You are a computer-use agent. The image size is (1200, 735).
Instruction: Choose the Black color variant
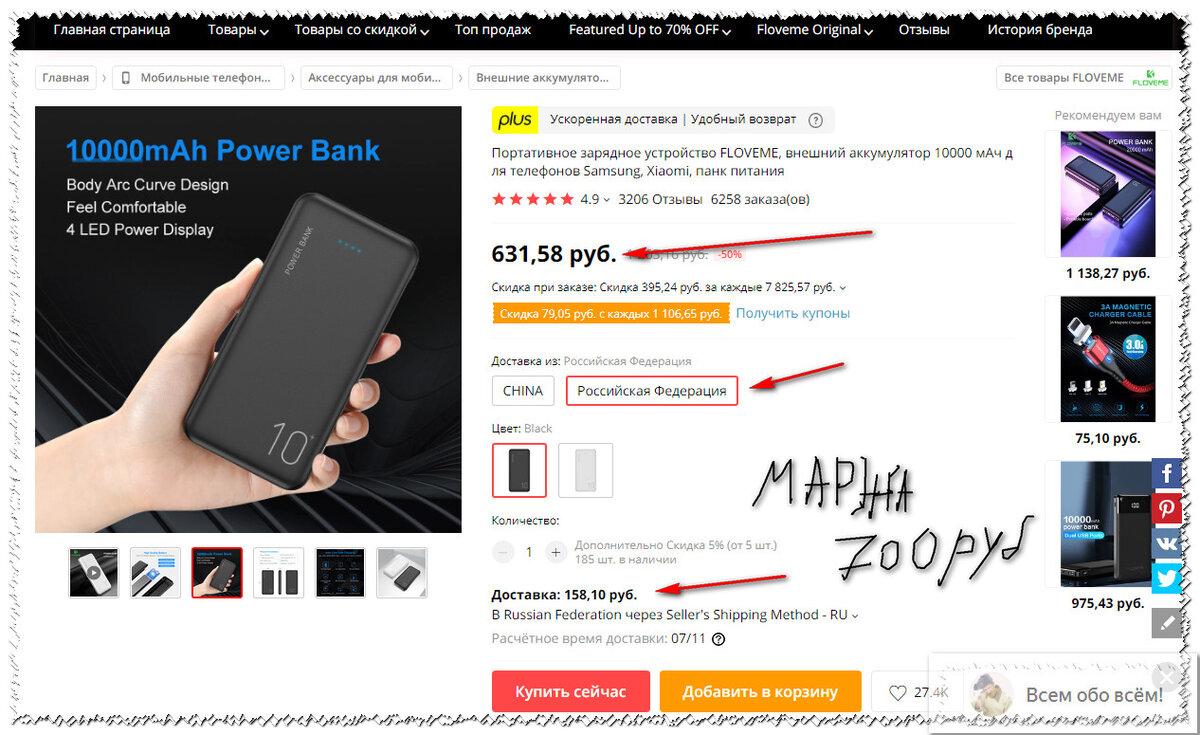point(520,470)
